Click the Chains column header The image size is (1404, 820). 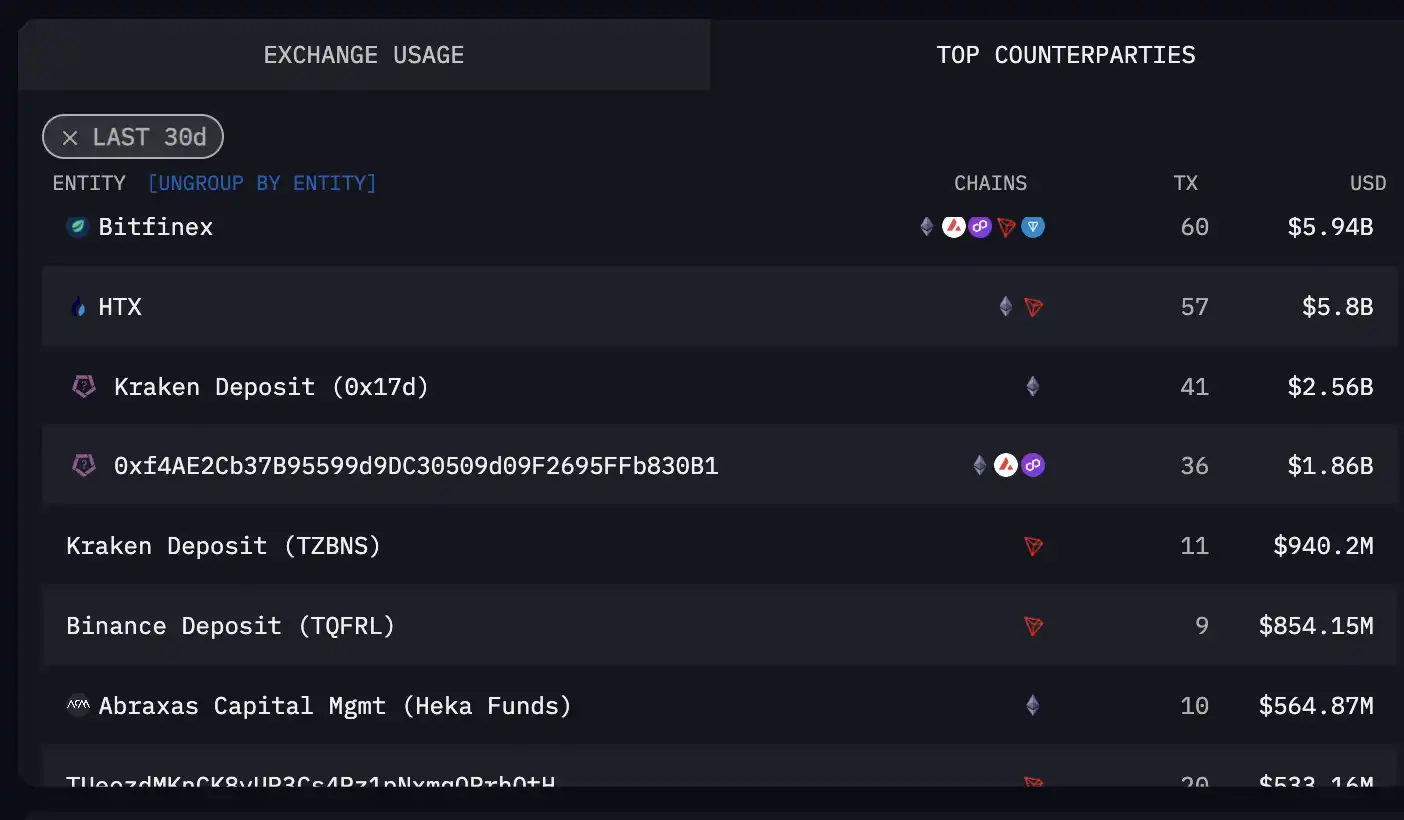coord(990,183)
